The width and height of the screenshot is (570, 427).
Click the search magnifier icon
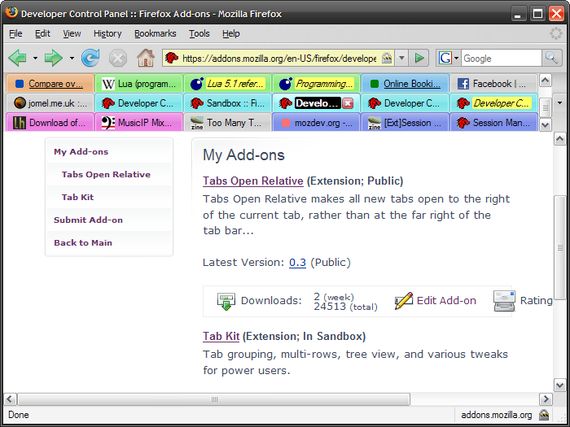pyautogui.click(x=551, y=58)
